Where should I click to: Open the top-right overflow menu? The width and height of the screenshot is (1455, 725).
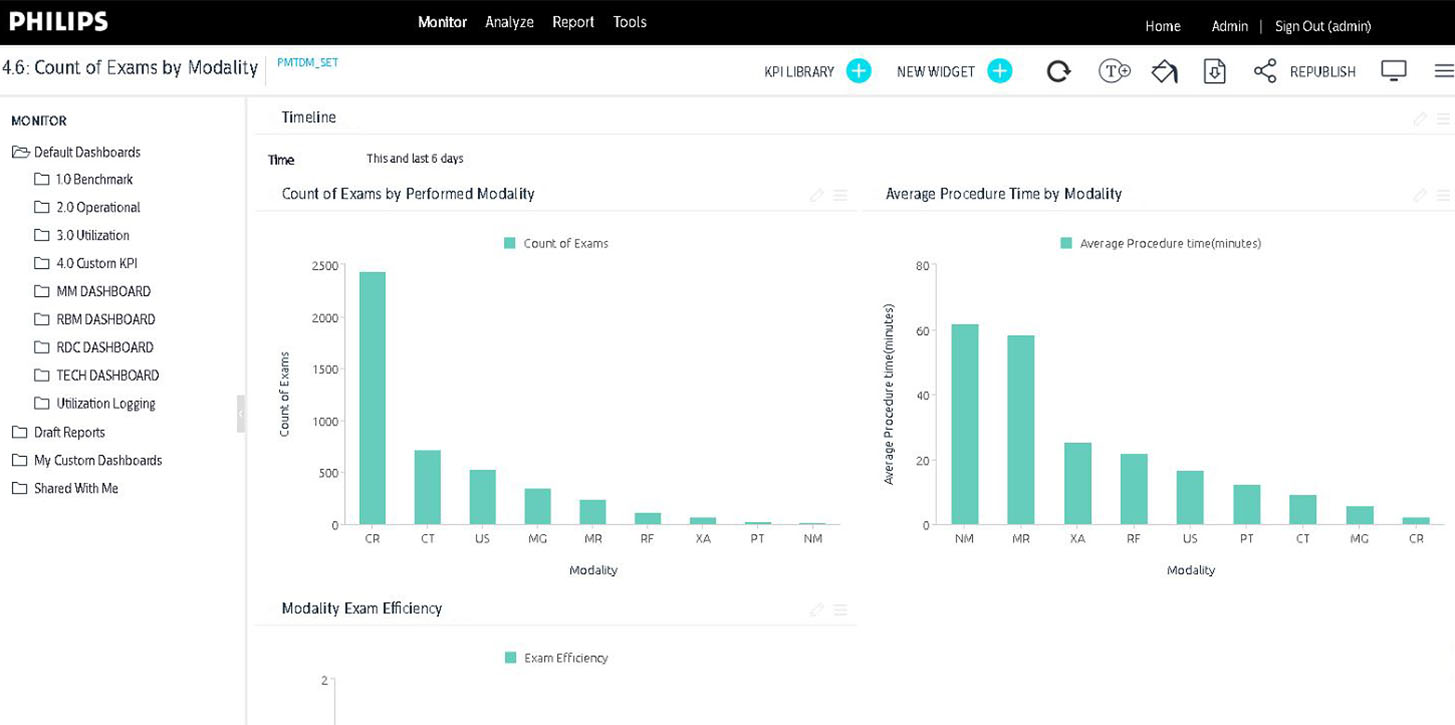(1442, 70)
